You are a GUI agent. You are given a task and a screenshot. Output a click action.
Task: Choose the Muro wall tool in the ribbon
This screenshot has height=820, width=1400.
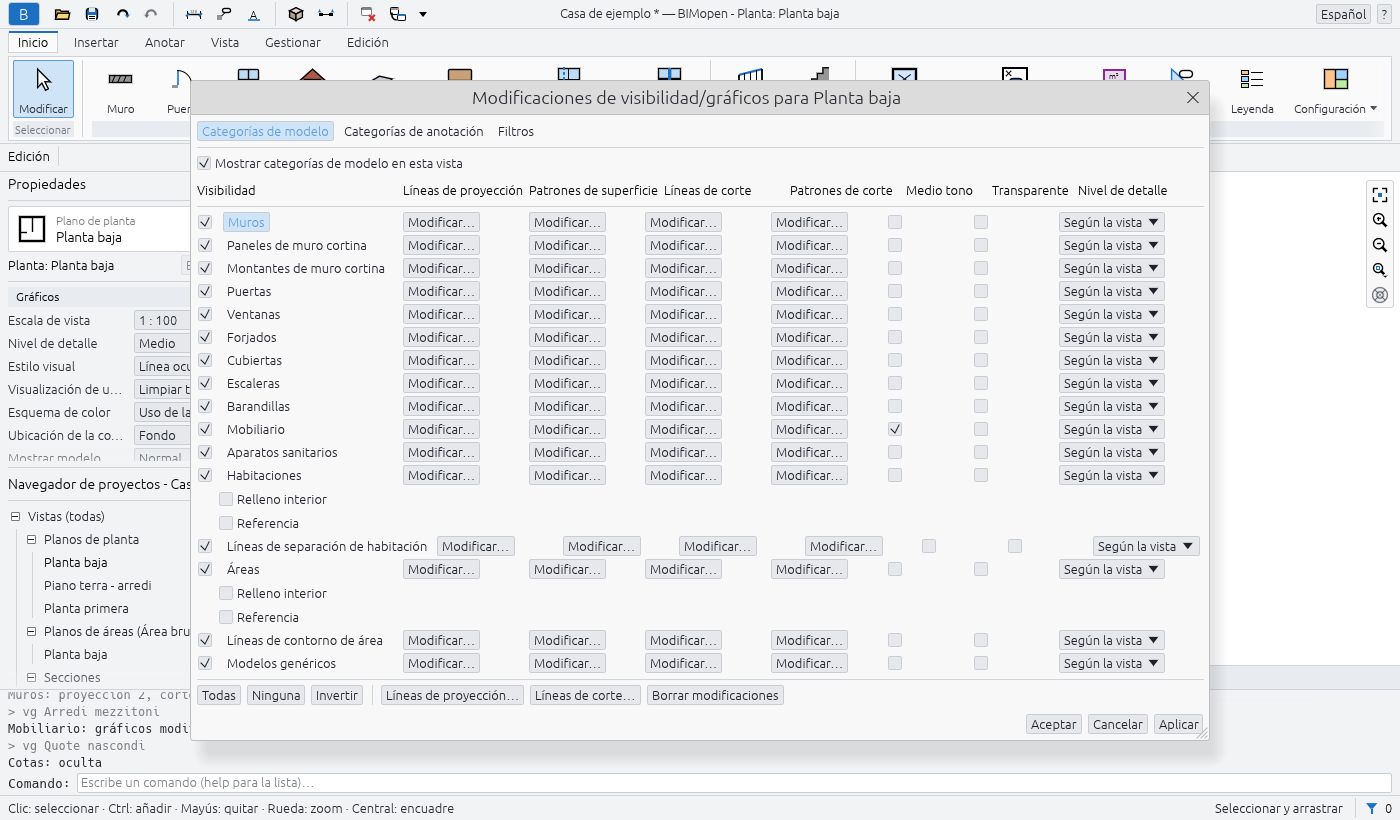tap(121, 89)
